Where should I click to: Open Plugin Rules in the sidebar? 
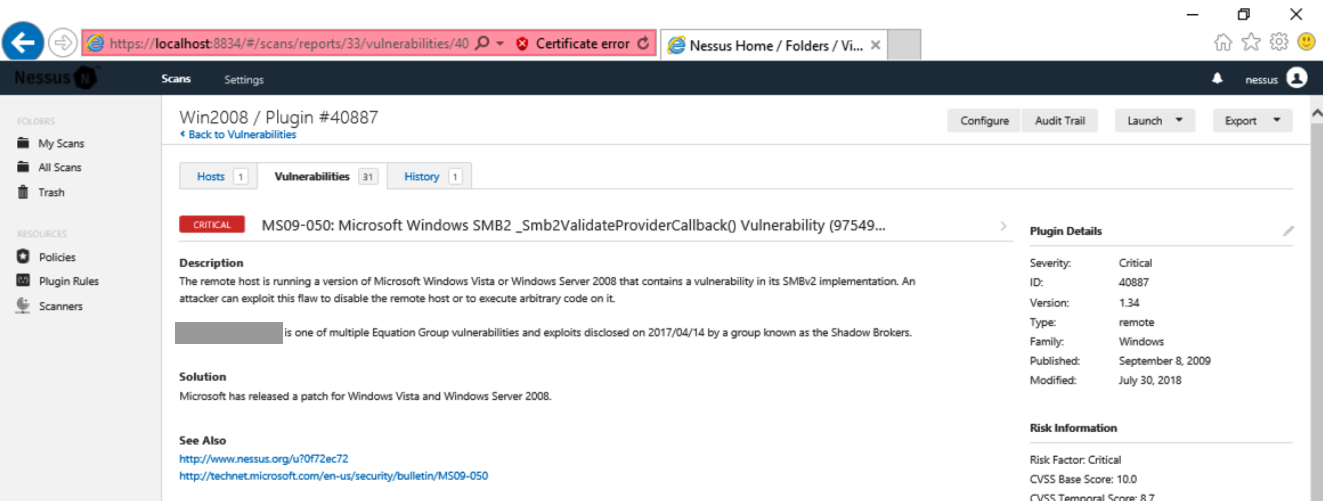tap(58, 281)
